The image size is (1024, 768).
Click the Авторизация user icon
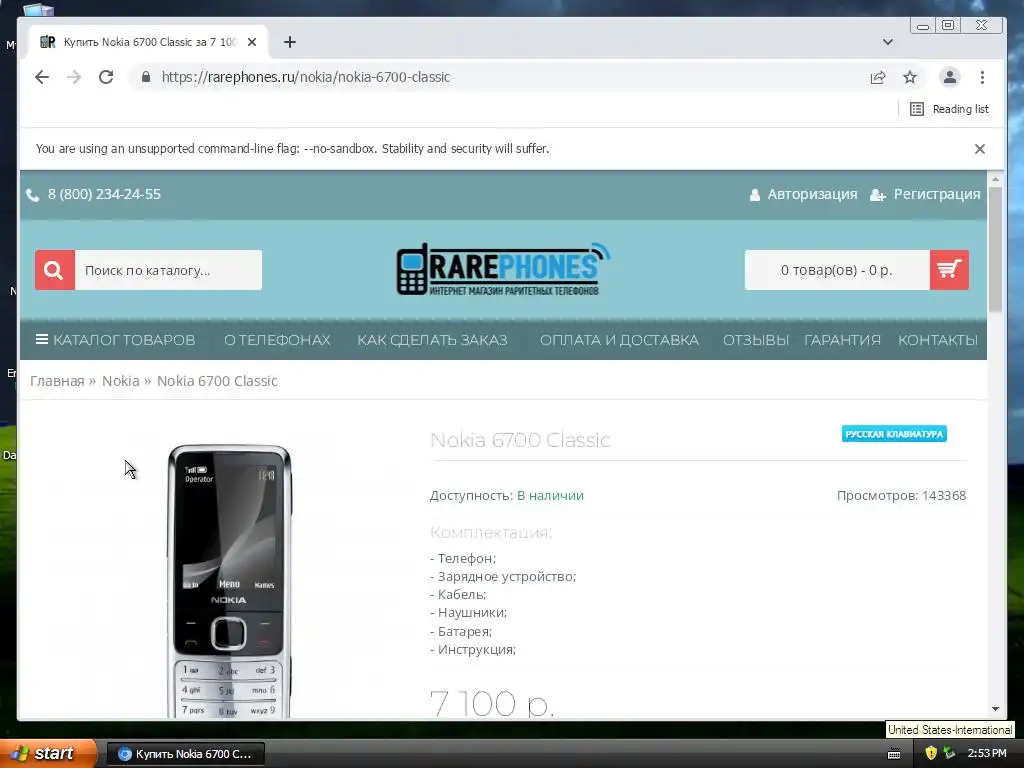[754, 195]
